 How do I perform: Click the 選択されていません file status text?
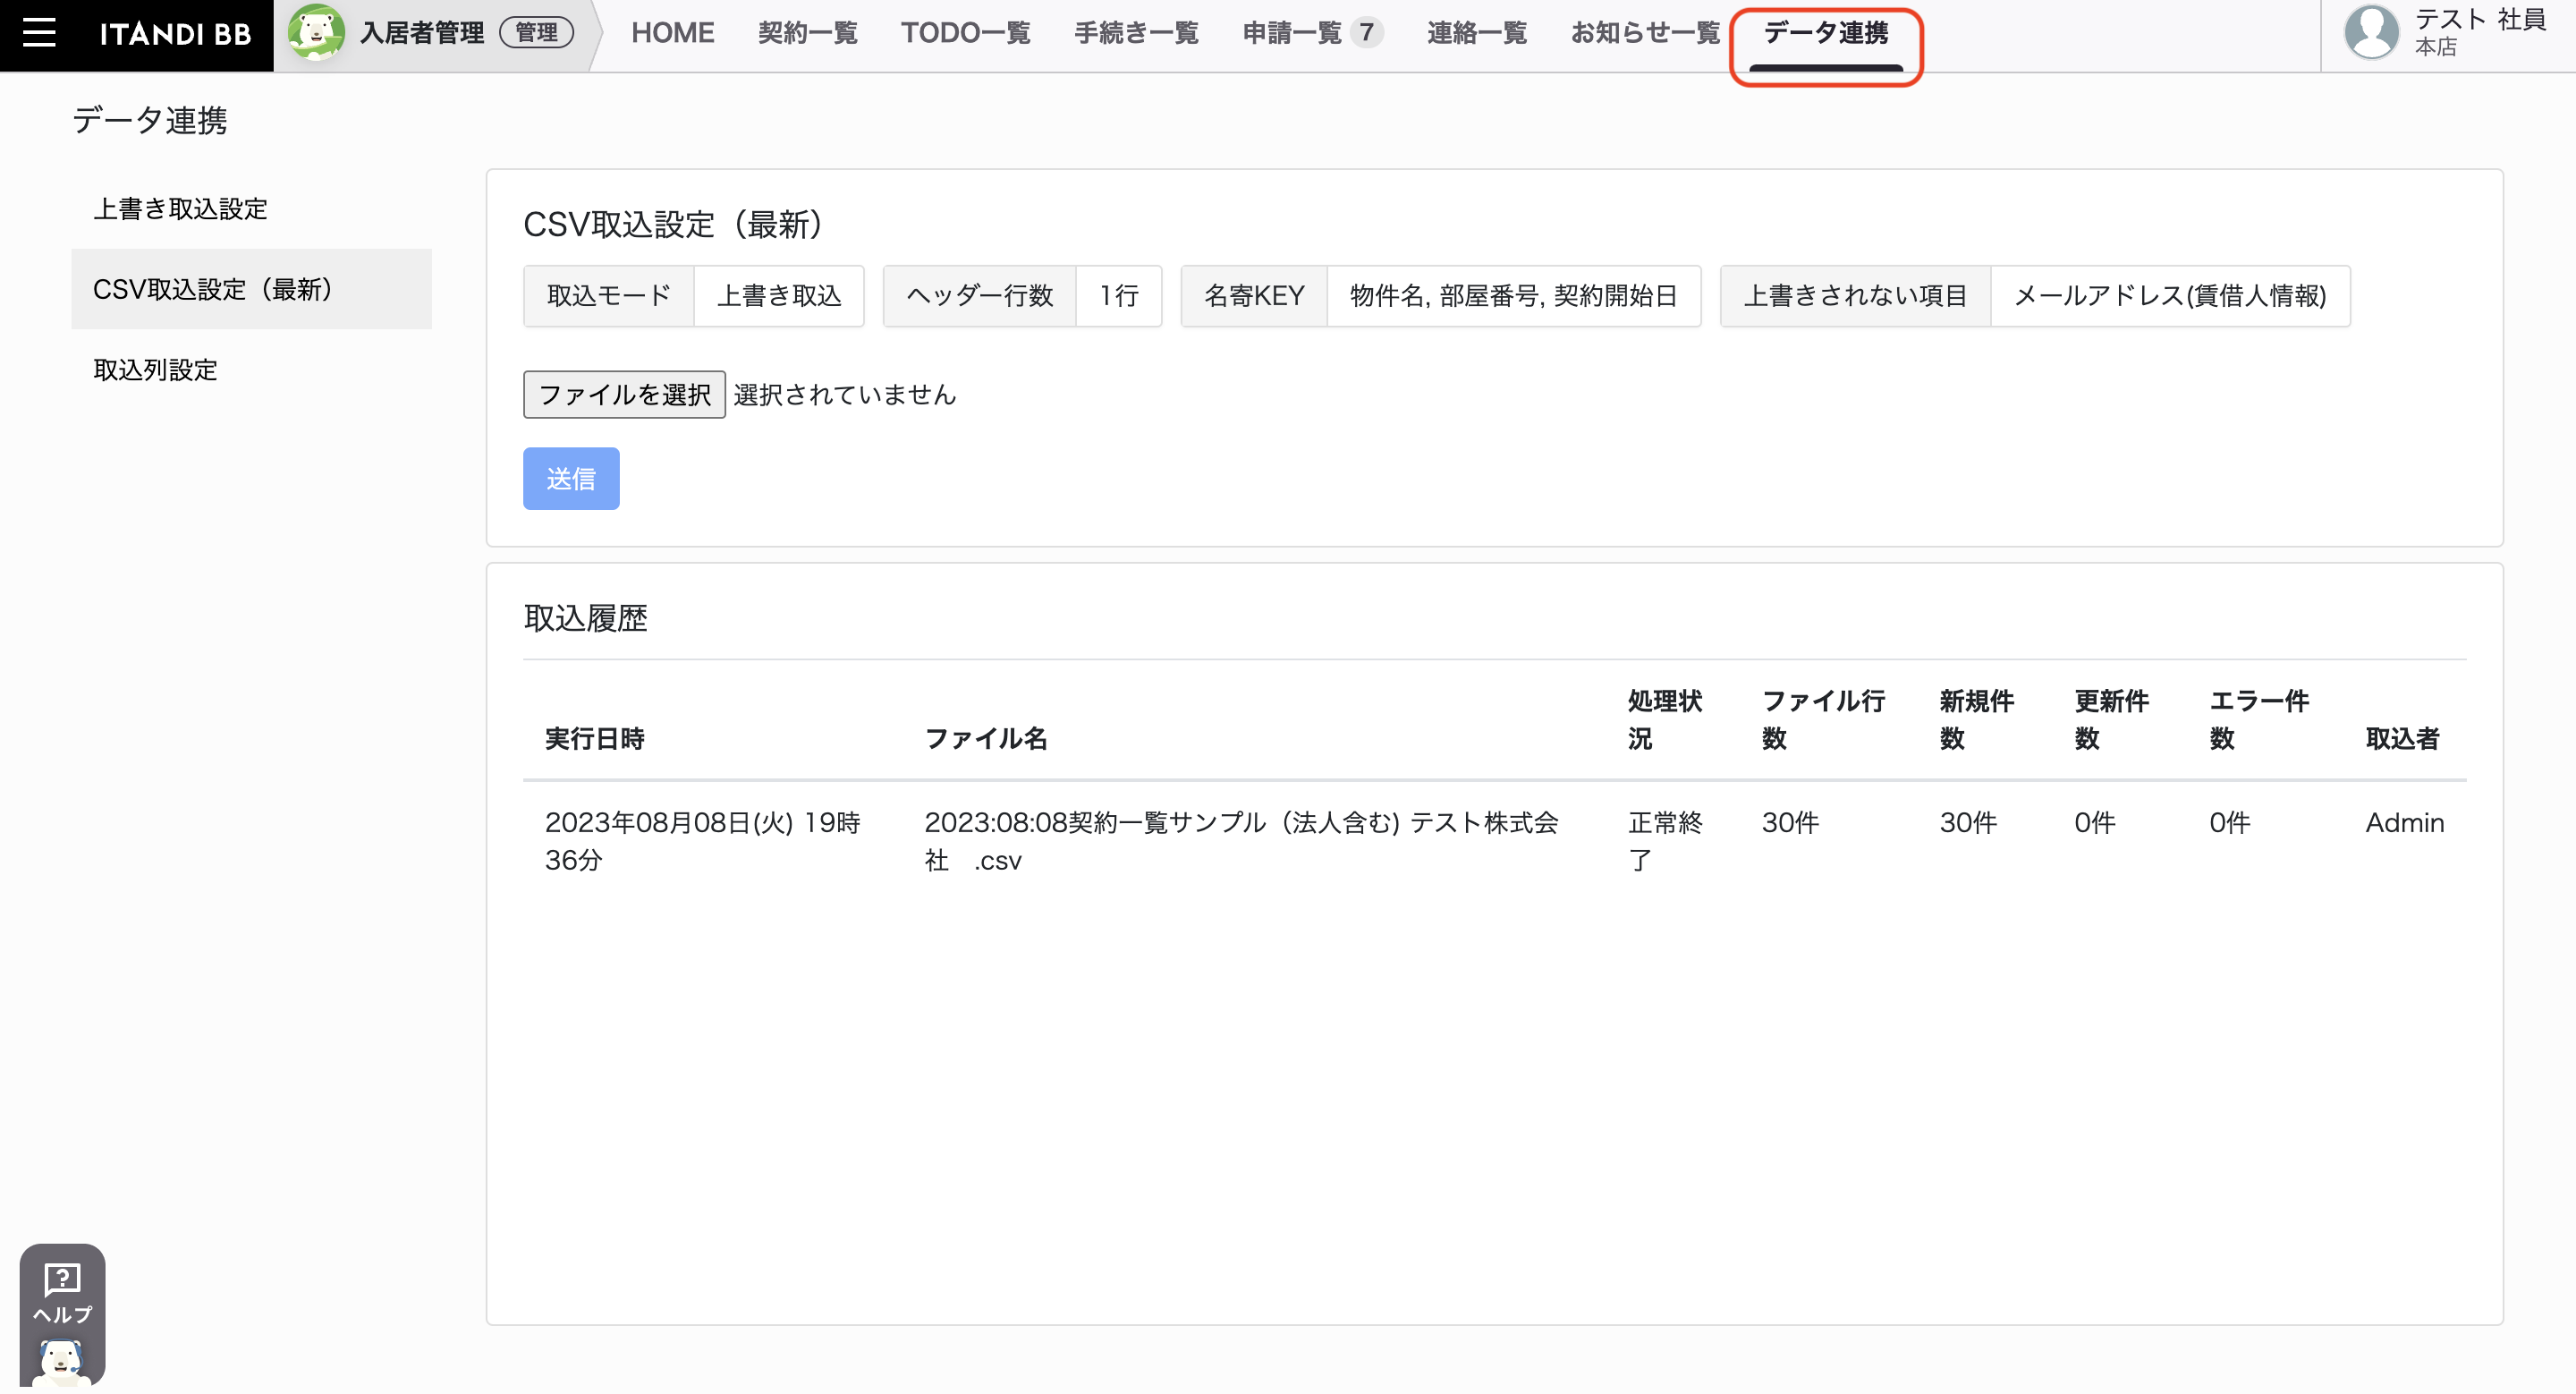845,395
